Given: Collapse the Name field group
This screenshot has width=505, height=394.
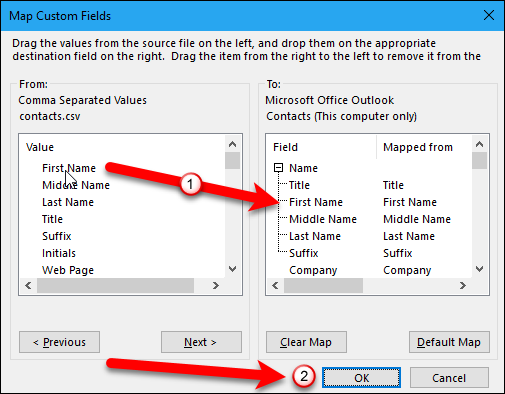Looking at the screenshot, I should pos(278,168).
